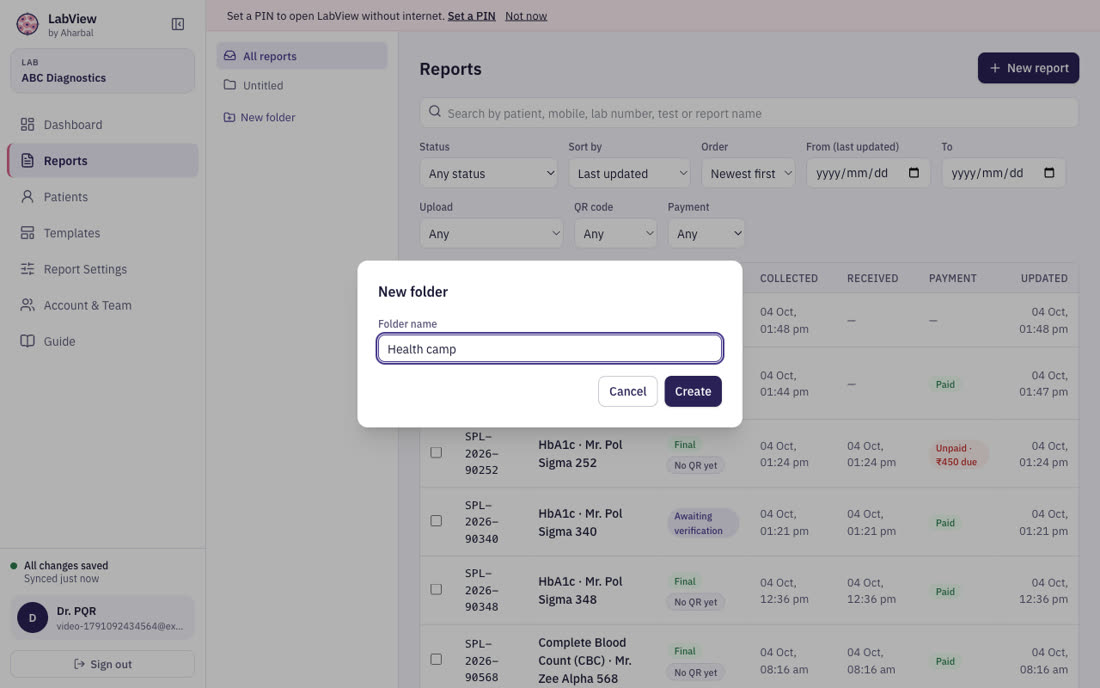
Task: Tick the checkbox for report SPL-2026-90340
Action: [x=436, y=521]
